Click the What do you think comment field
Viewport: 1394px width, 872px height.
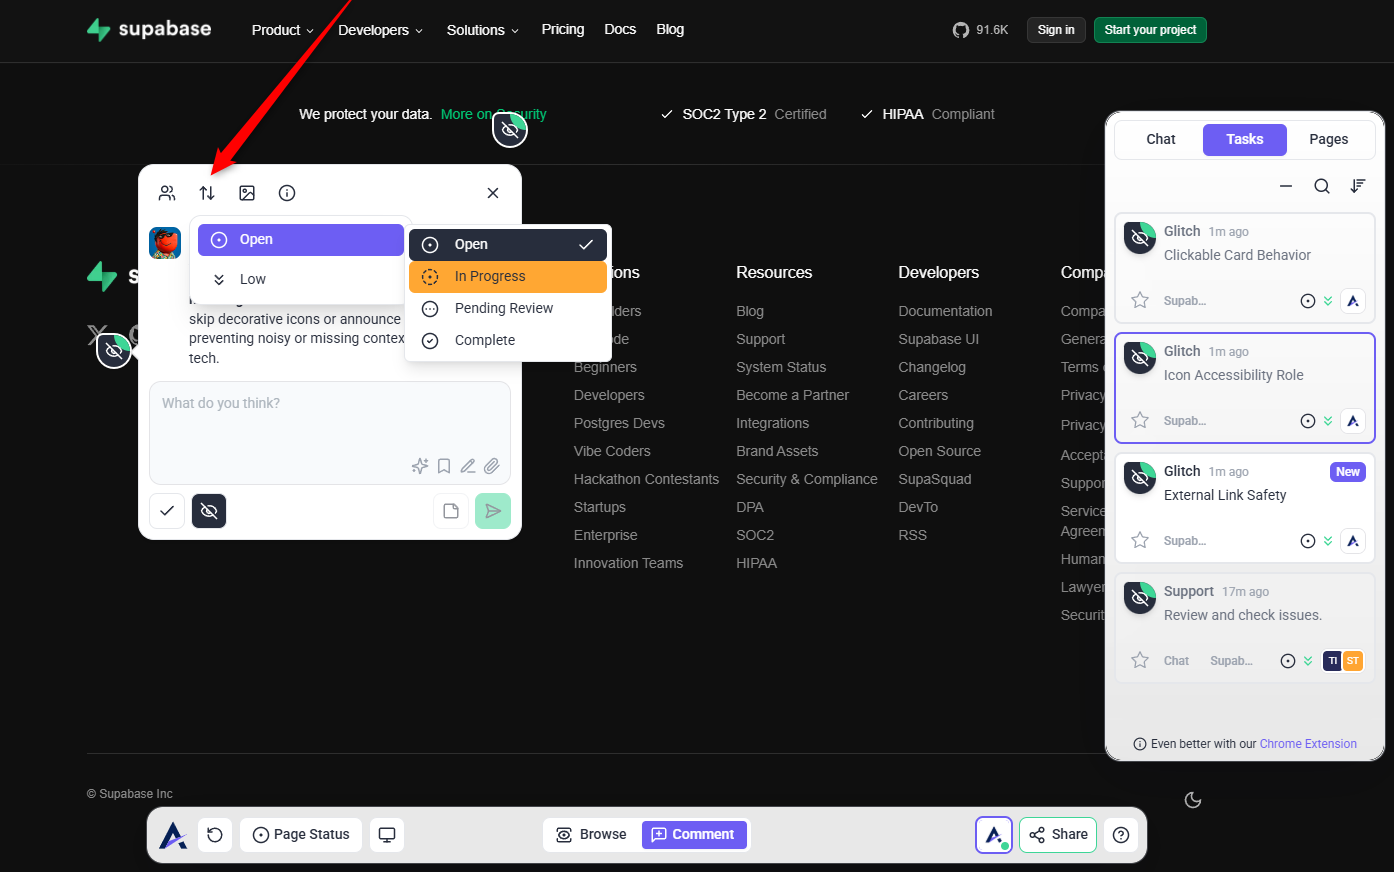[330, 420]
